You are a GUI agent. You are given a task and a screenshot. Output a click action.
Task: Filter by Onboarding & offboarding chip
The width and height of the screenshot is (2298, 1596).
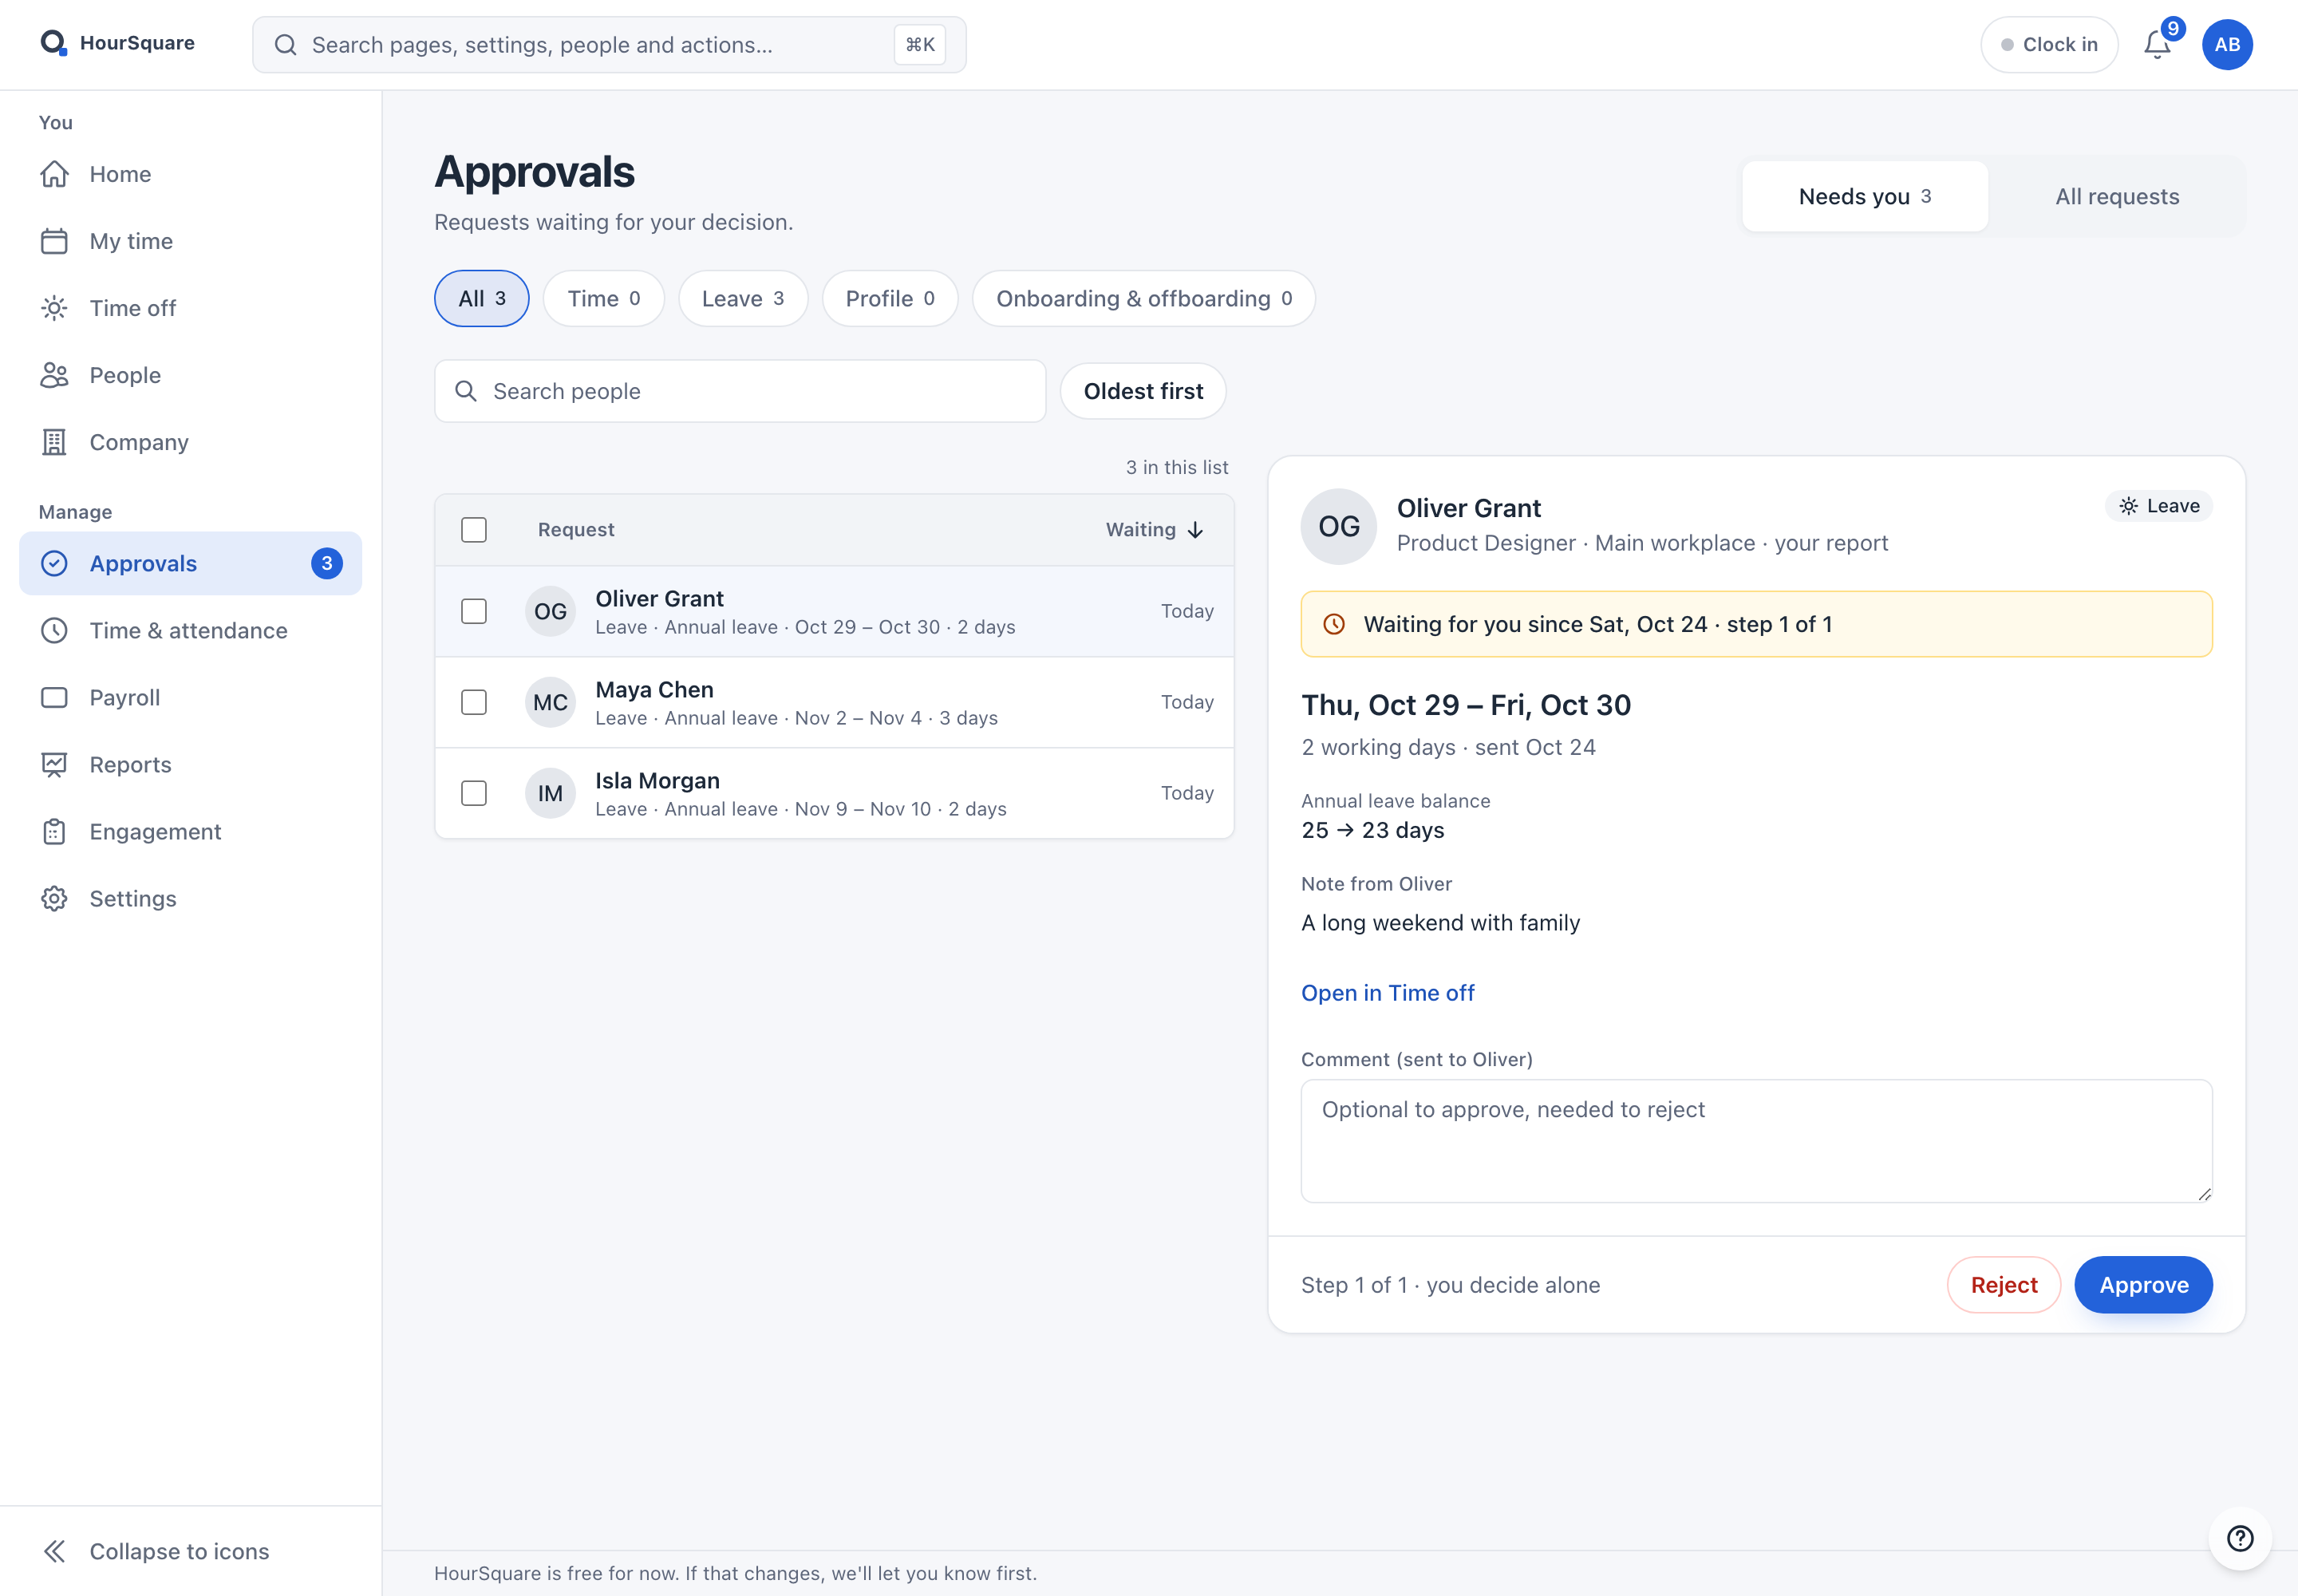1144,298
